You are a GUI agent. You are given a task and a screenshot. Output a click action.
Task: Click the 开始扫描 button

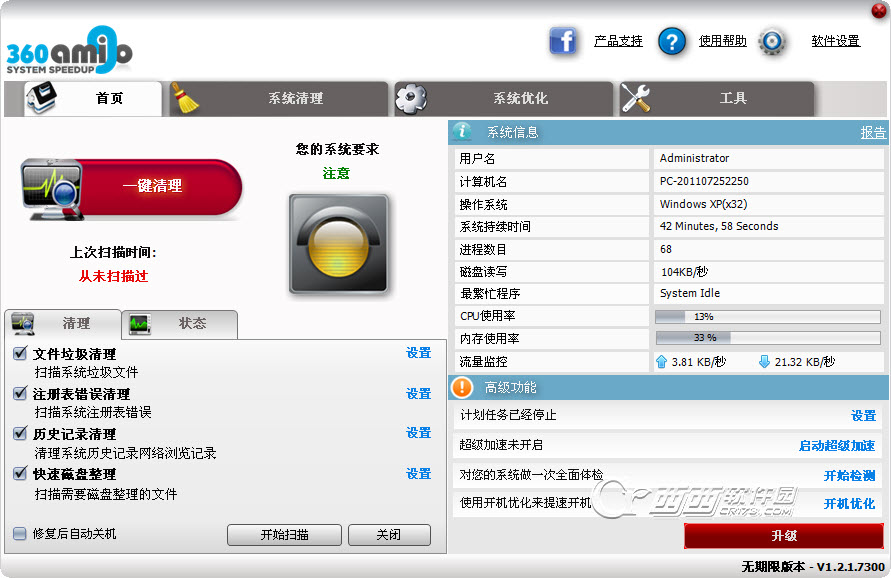[x=284, y=535]
